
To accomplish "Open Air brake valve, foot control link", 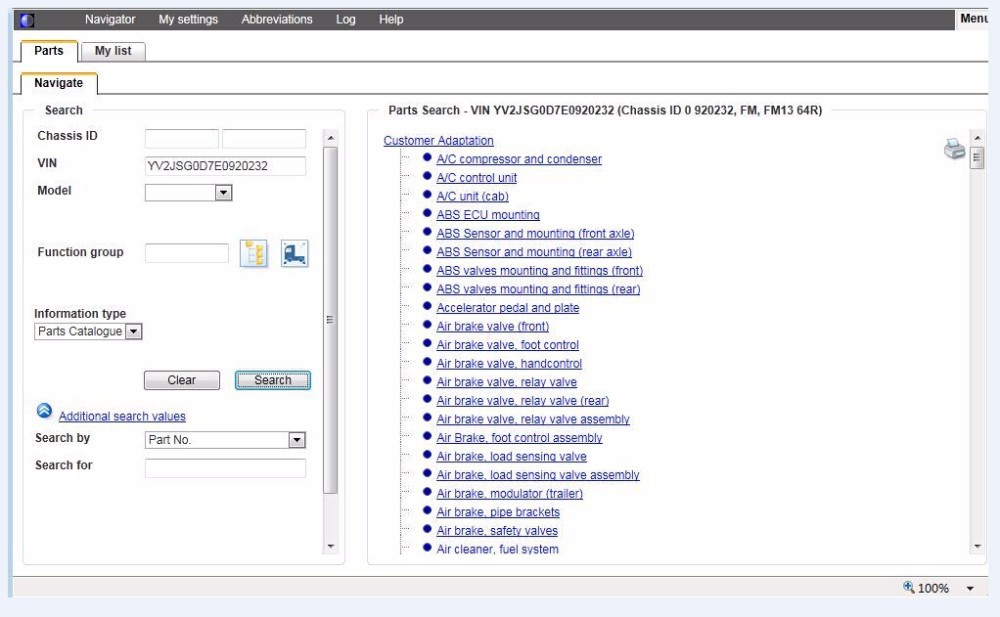I will pyautogui.click(x=508, y=345).
